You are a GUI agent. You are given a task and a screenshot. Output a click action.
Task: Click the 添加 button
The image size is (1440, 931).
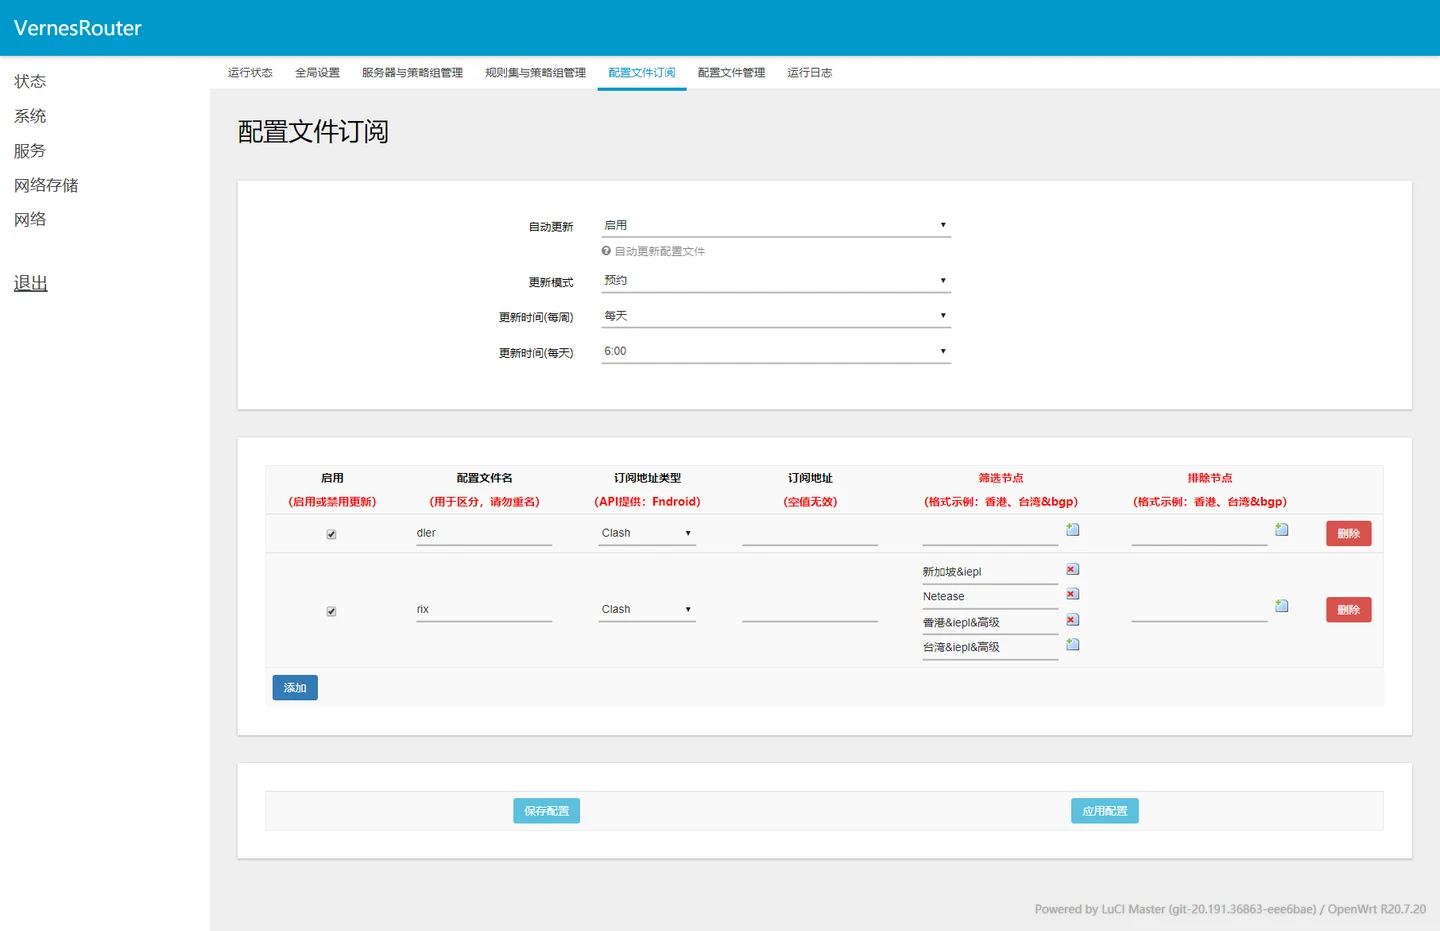pyautogui.click(x=295, y=688)
